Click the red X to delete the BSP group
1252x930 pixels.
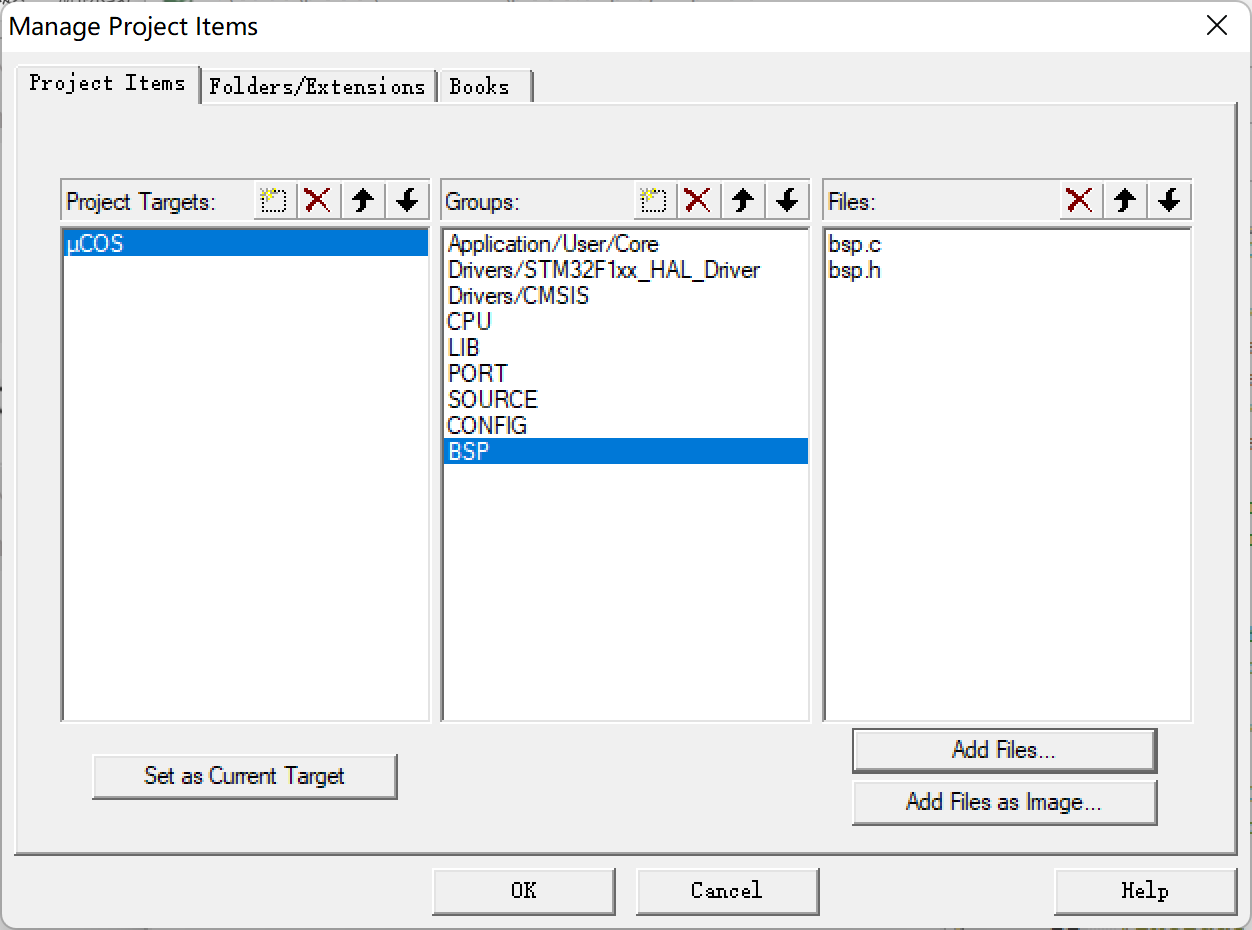coord(698,200)
